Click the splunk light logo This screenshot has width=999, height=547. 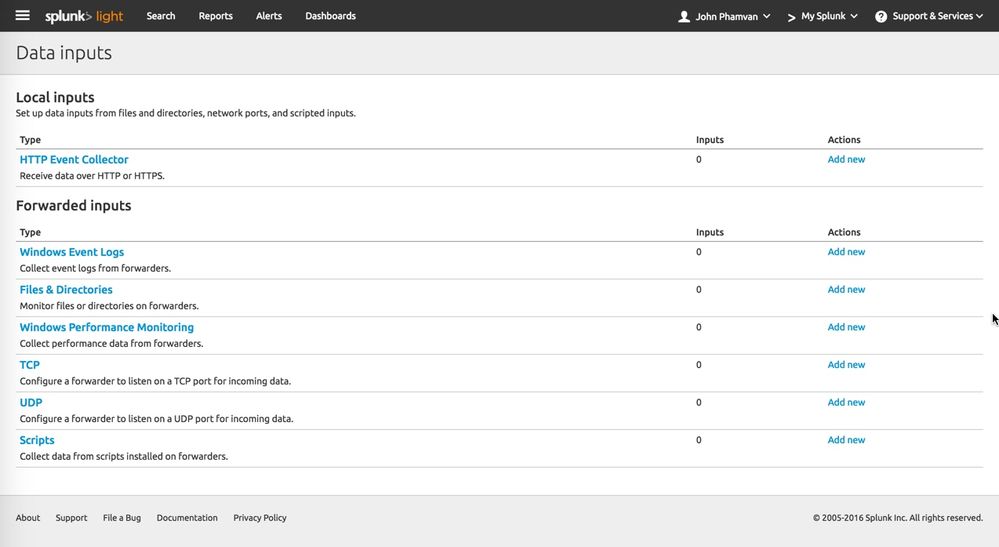point(84,16)
